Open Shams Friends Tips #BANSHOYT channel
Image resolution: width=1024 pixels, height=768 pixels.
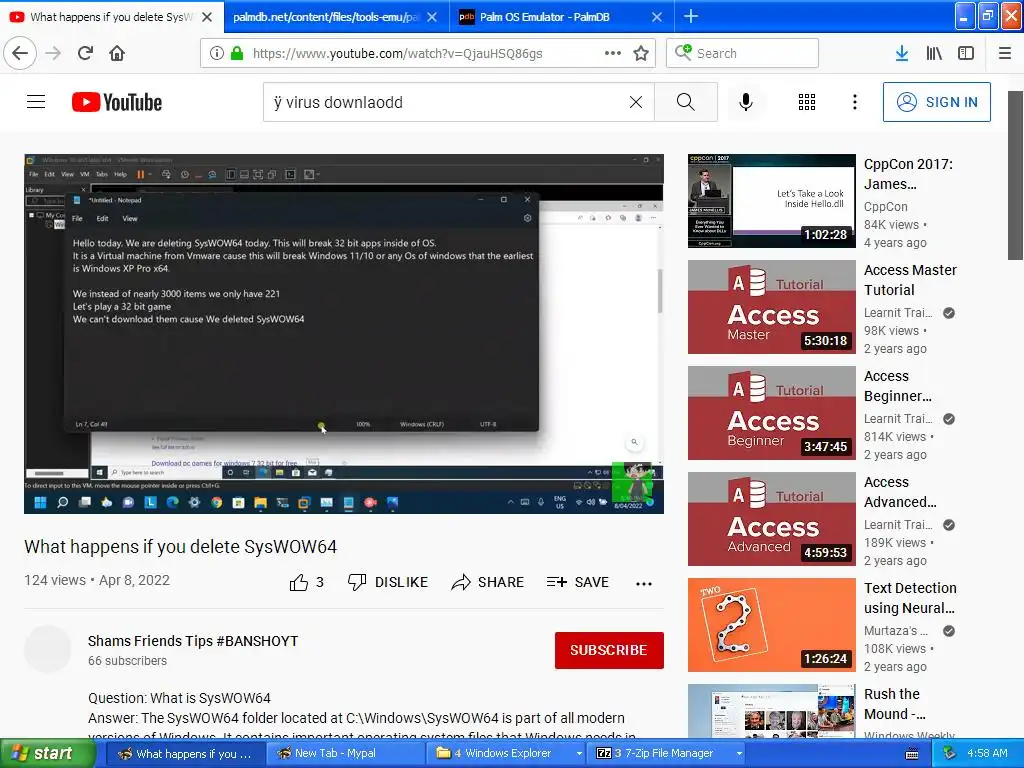193,641
